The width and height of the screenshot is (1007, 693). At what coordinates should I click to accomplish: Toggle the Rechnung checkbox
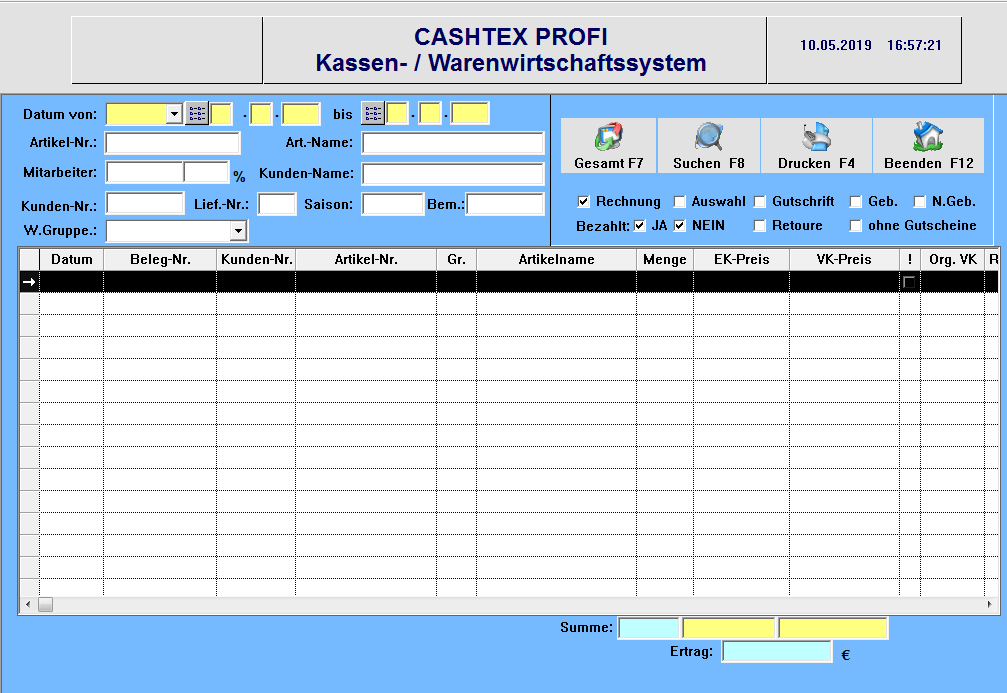(583, 202)
